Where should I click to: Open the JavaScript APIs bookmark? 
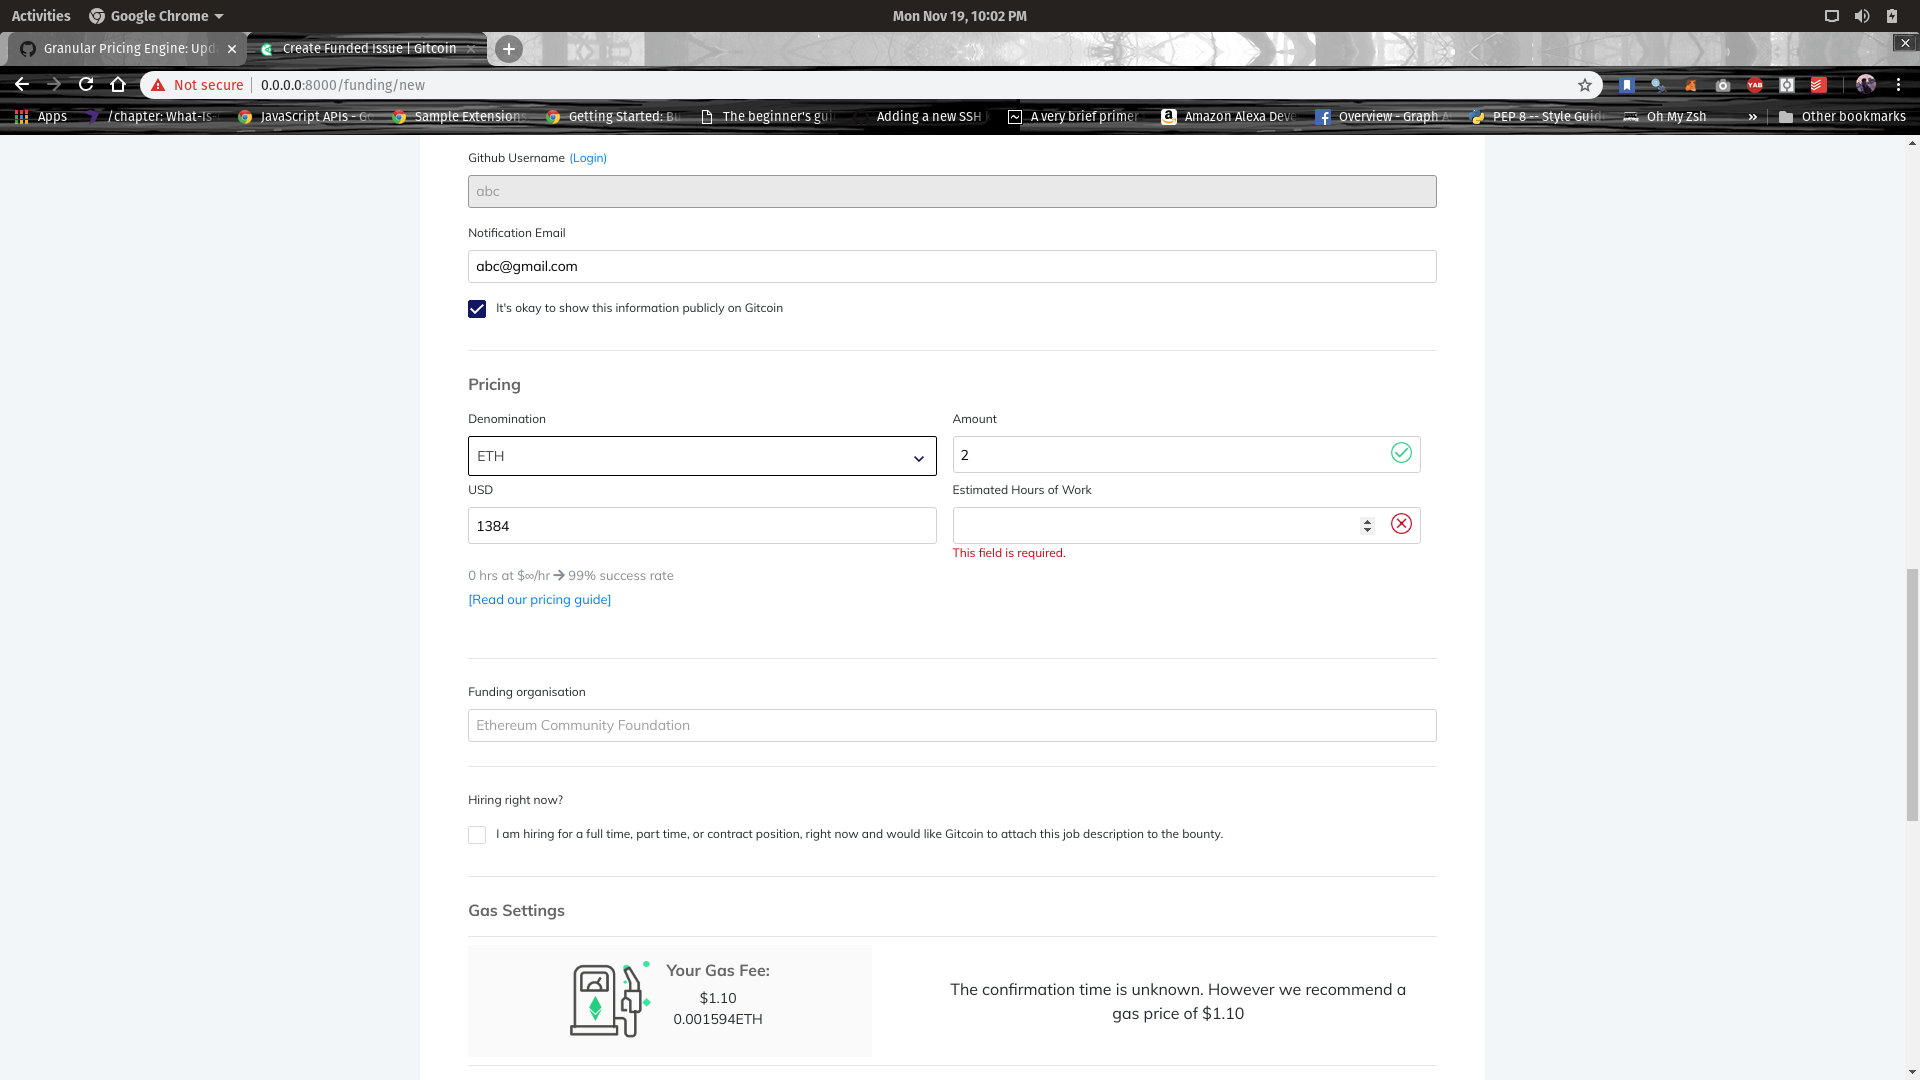coord(305,116)
